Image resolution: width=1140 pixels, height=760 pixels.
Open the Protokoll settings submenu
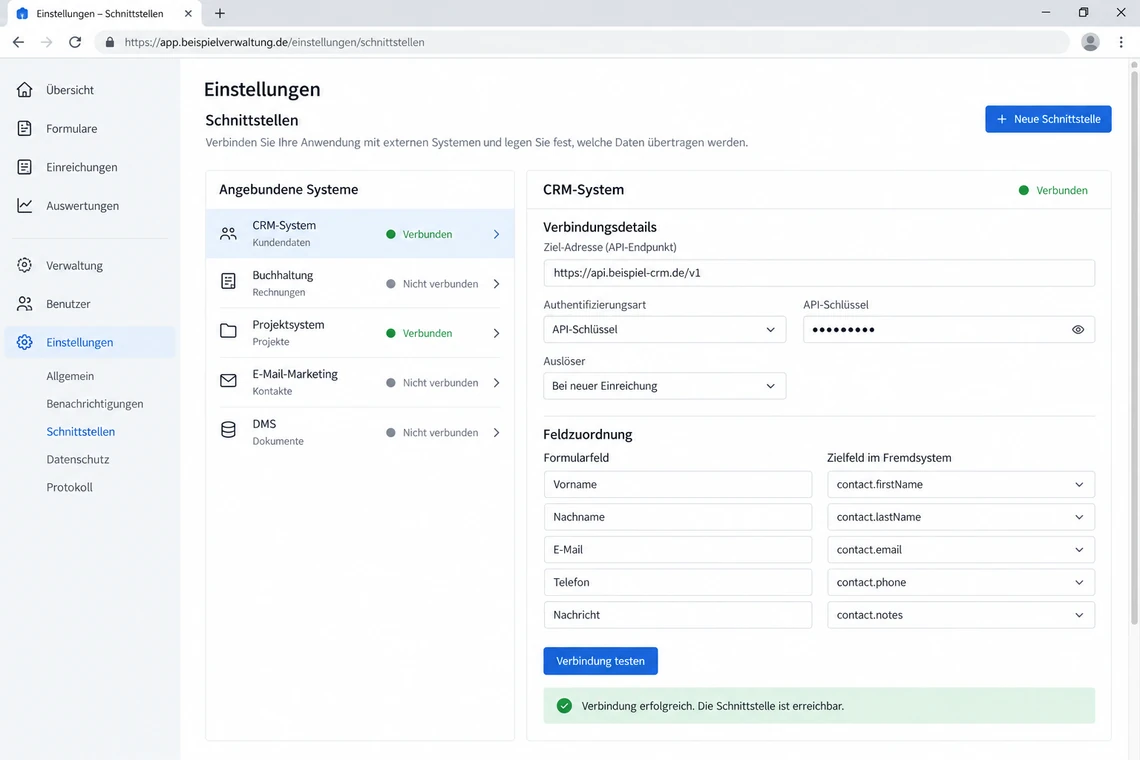pyautogui.click(x=69, y=487)
